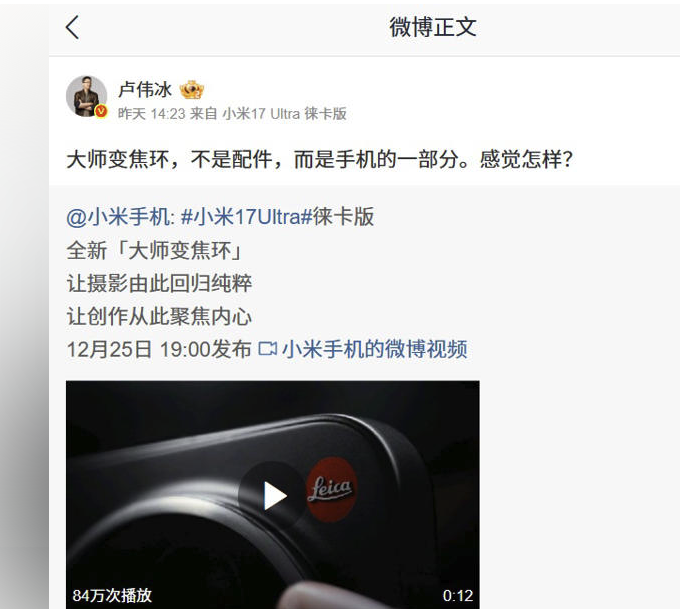Viewport: 680px width, 609px height.
Task: Click the 微博正文 page title
Action: [432, 27]
